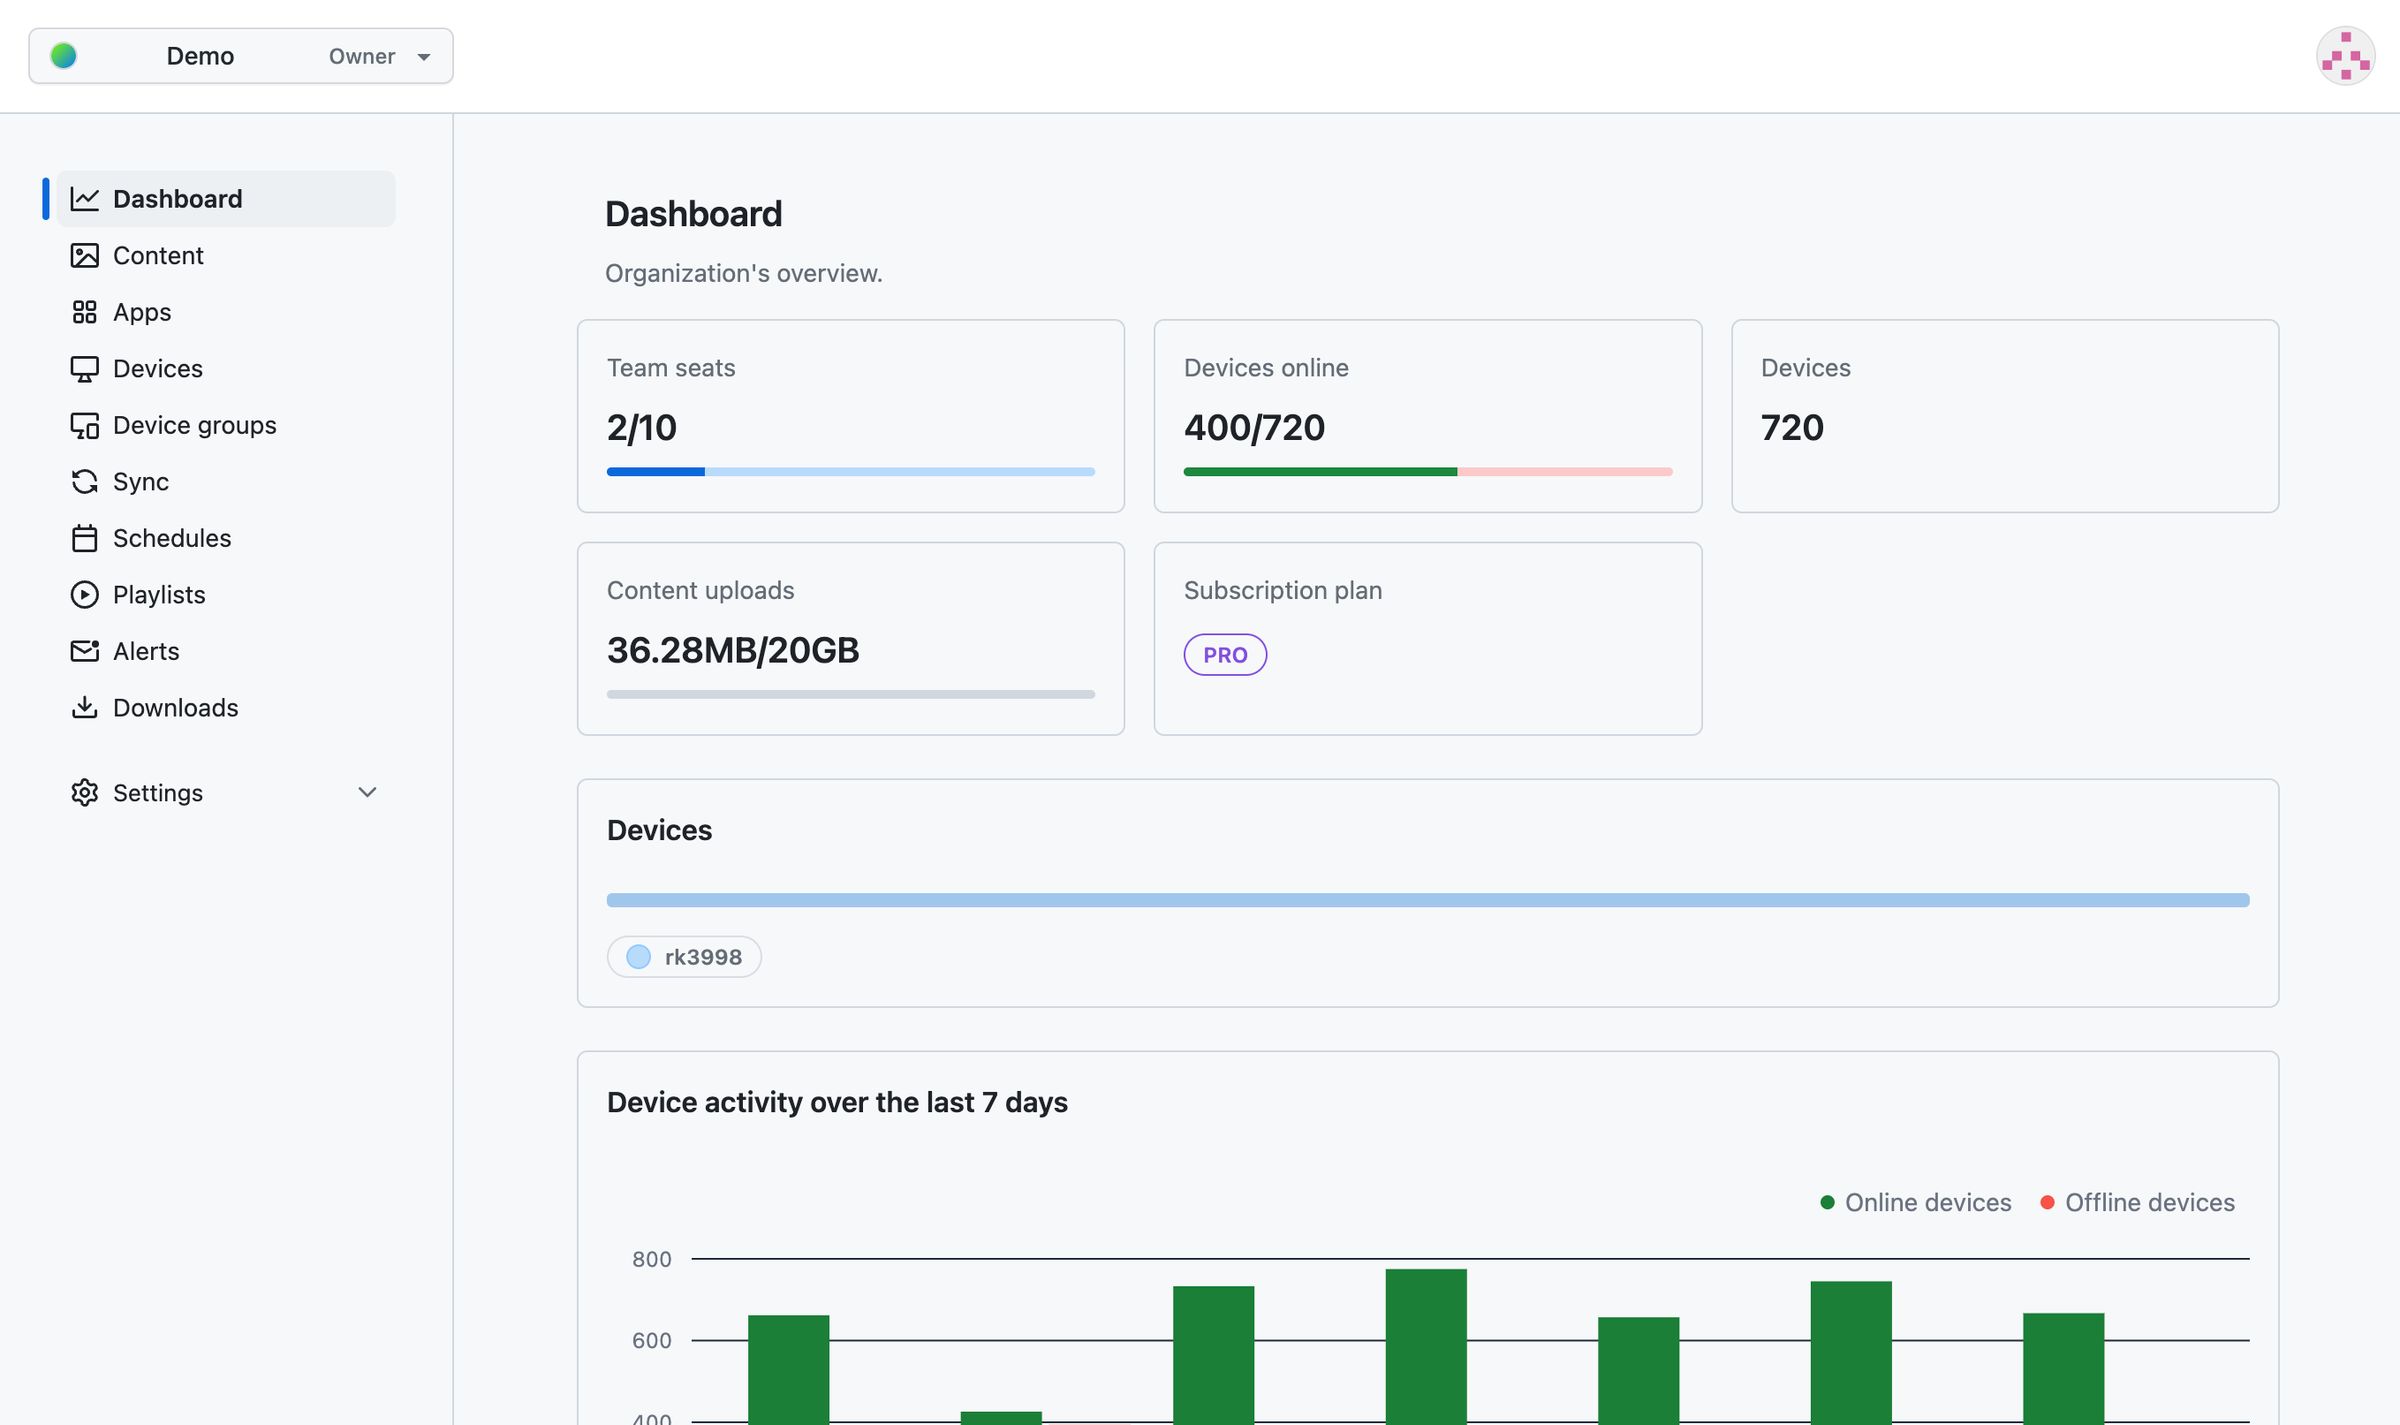This screenshot has width=2400, height=1425.
Task: Select the Playlists play icon
Action: tap(85, 594)
